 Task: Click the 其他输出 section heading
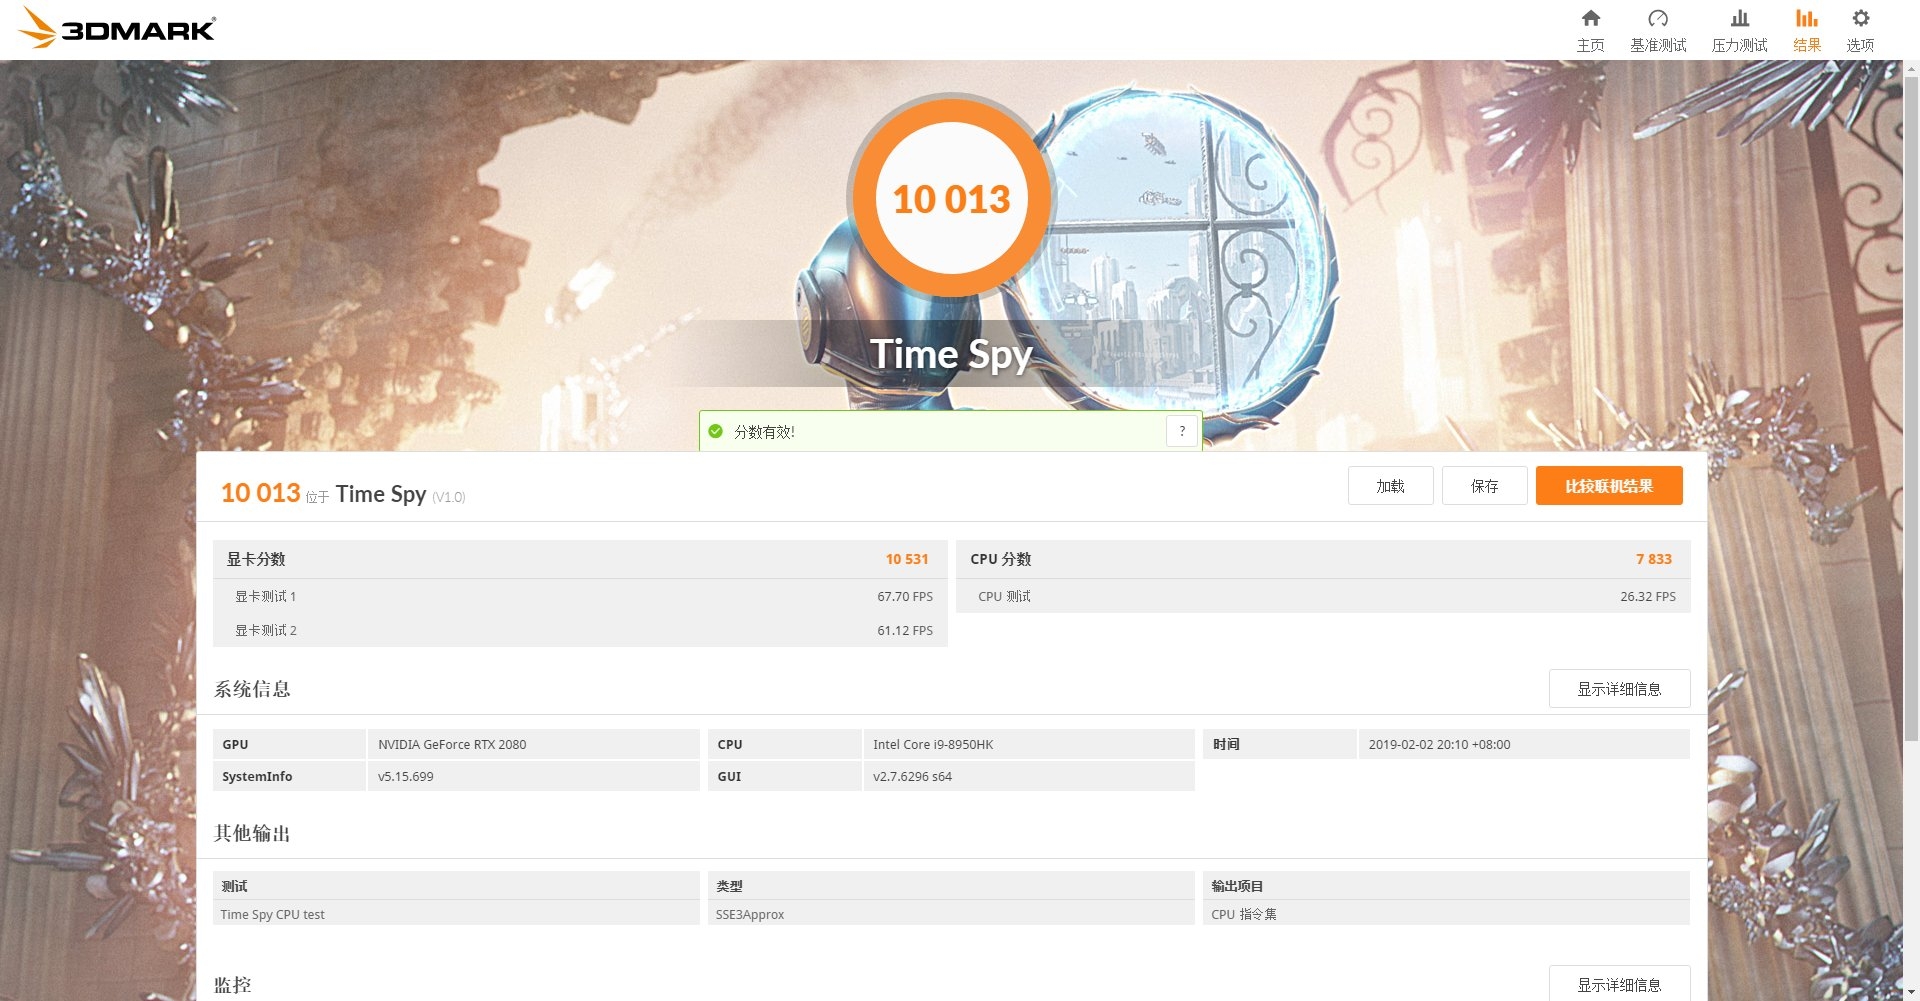(x=252, y=833)
